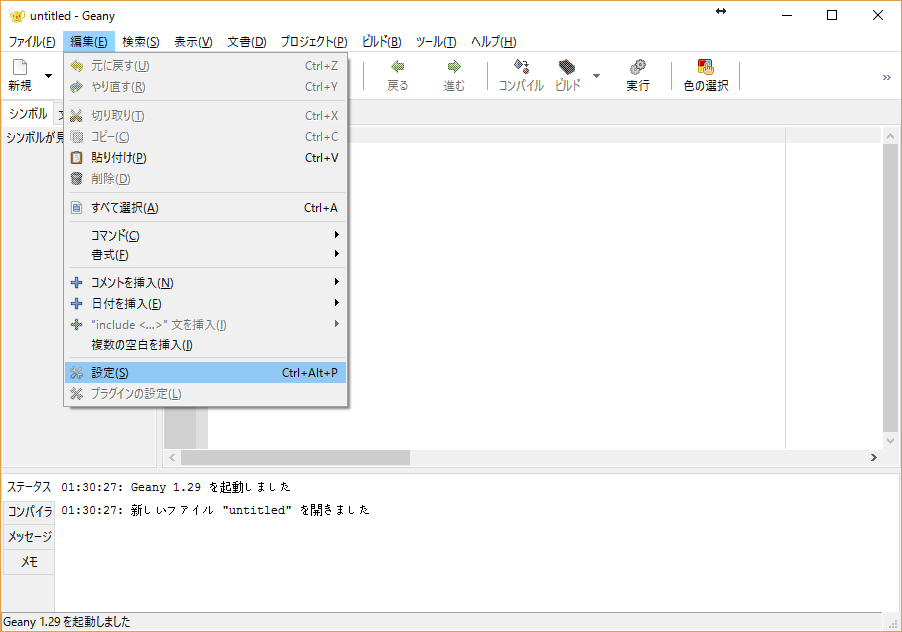Click the New file (新規) toolbar icon
Viewport: 902px width, 632px height.
click(x=20, y=67)
